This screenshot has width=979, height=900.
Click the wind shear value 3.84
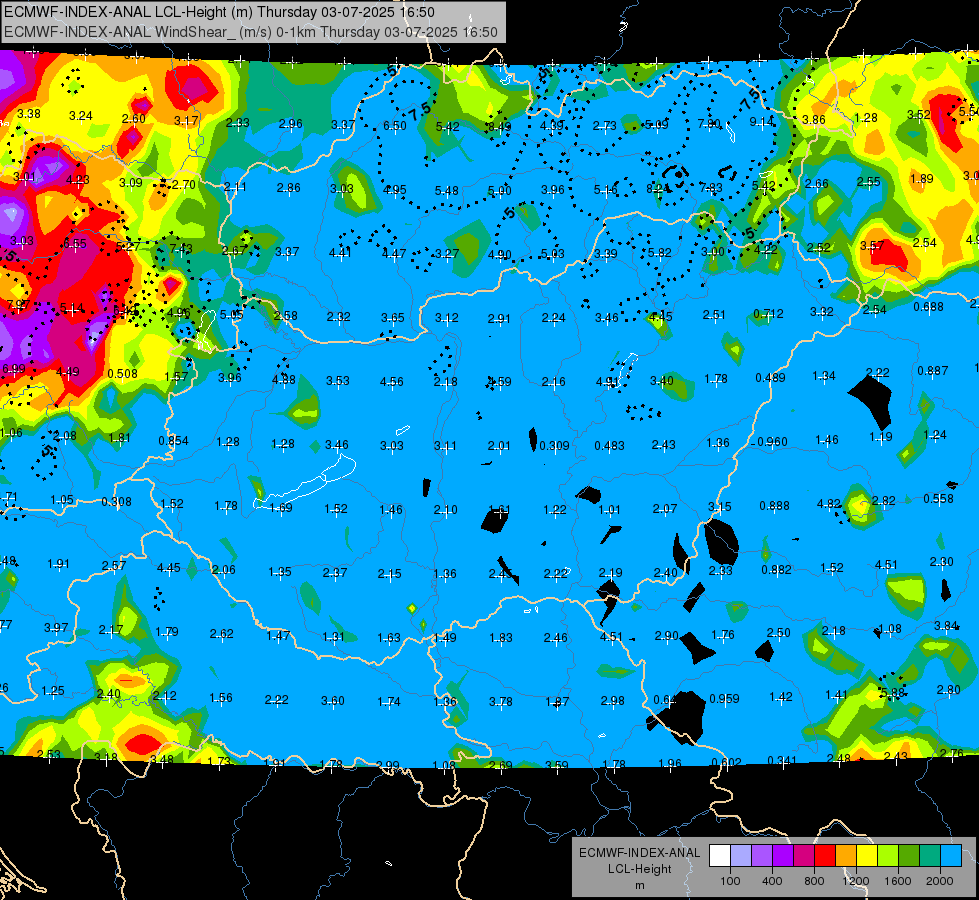[x=946, y=625]
